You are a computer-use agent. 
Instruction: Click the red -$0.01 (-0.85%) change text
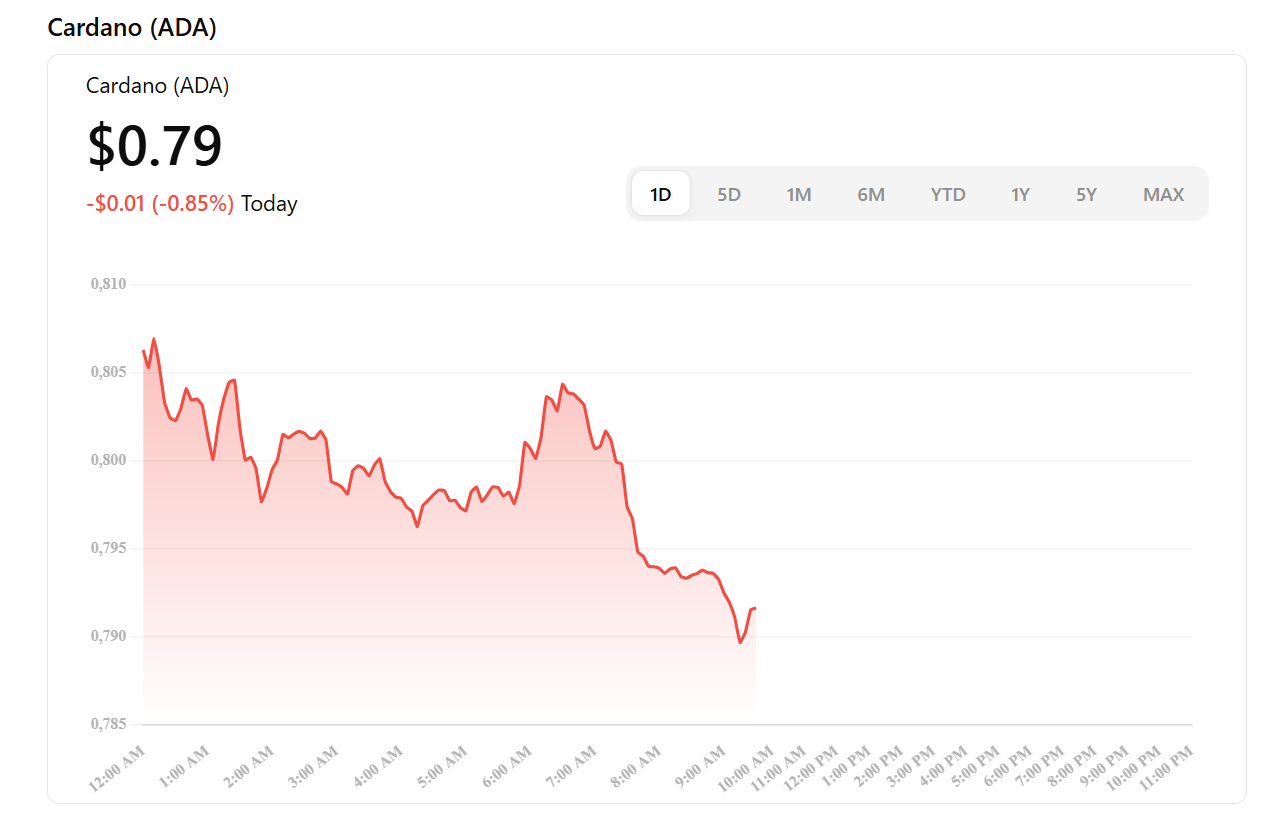(160, 204)
